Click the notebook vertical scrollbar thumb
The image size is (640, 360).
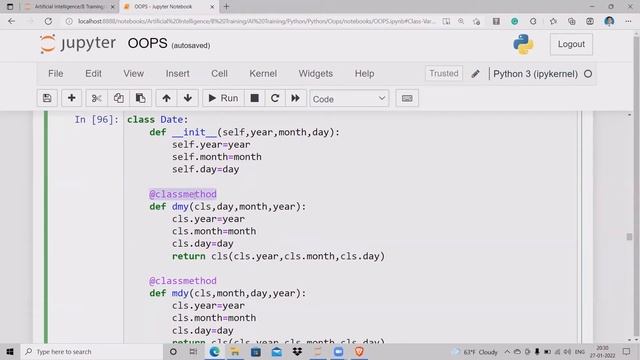(629, 237)
